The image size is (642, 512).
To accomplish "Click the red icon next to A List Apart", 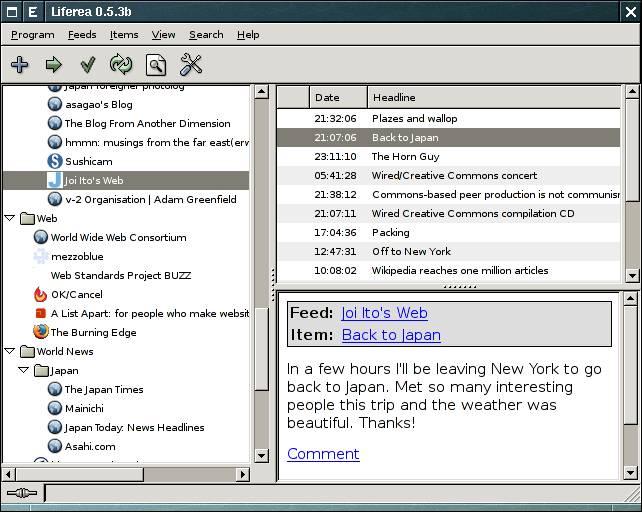I will [41, 313].
